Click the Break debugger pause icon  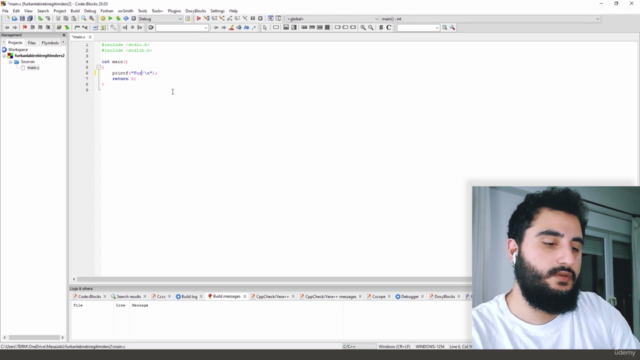tap(253, 18)
